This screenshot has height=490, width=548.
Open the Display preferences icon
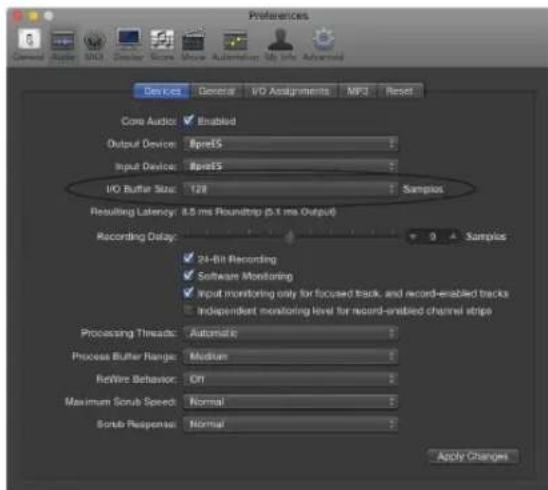(x=129, y=44)
